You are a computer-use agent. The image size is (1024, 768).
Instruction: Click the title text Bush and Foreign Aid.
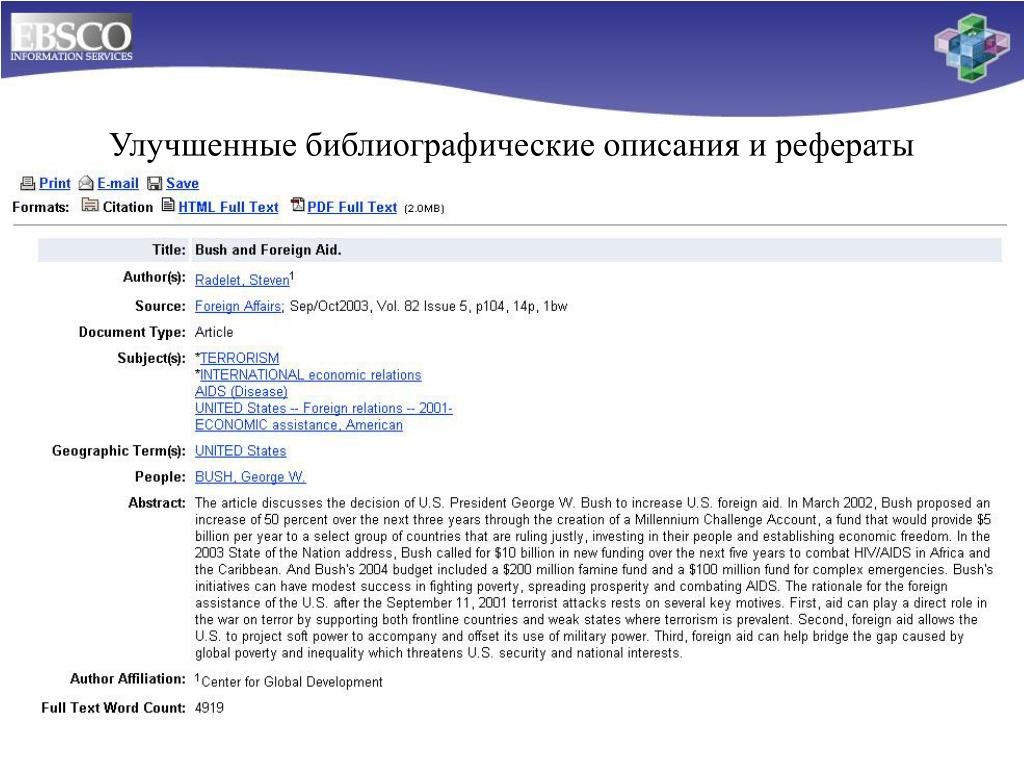coord(268,250)
